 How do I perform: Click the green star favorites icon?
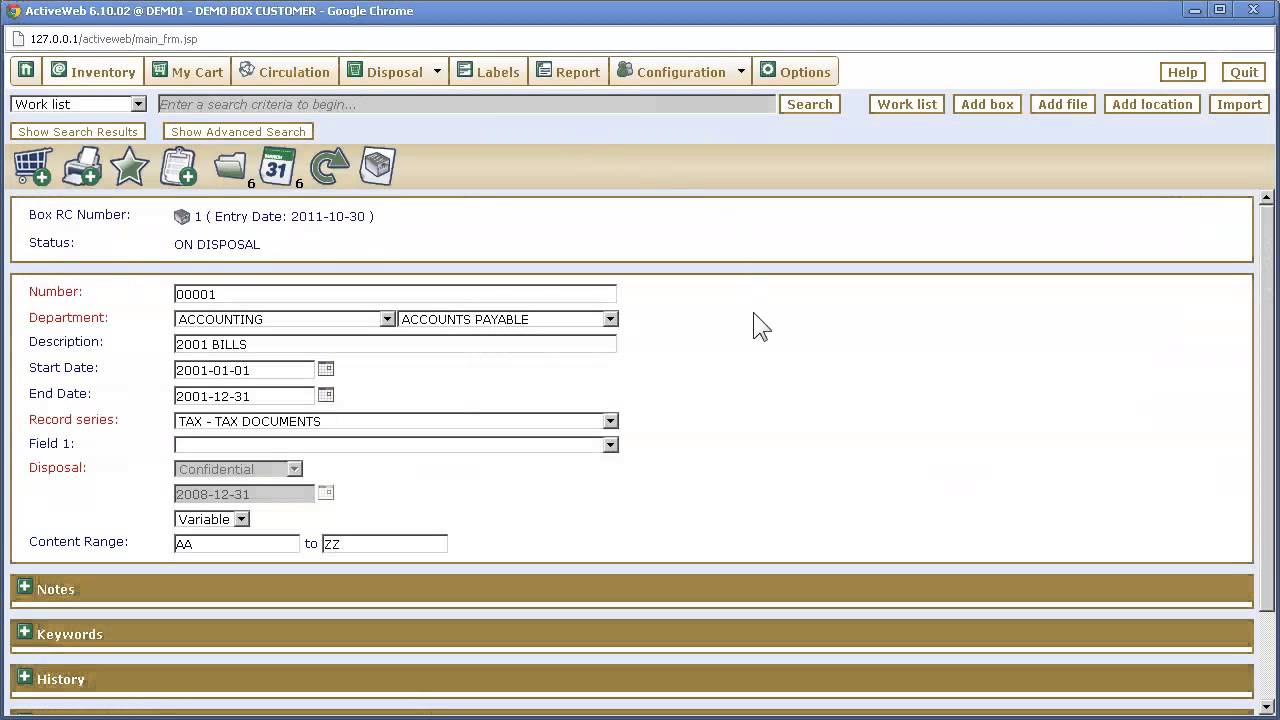tap(130, 167)
